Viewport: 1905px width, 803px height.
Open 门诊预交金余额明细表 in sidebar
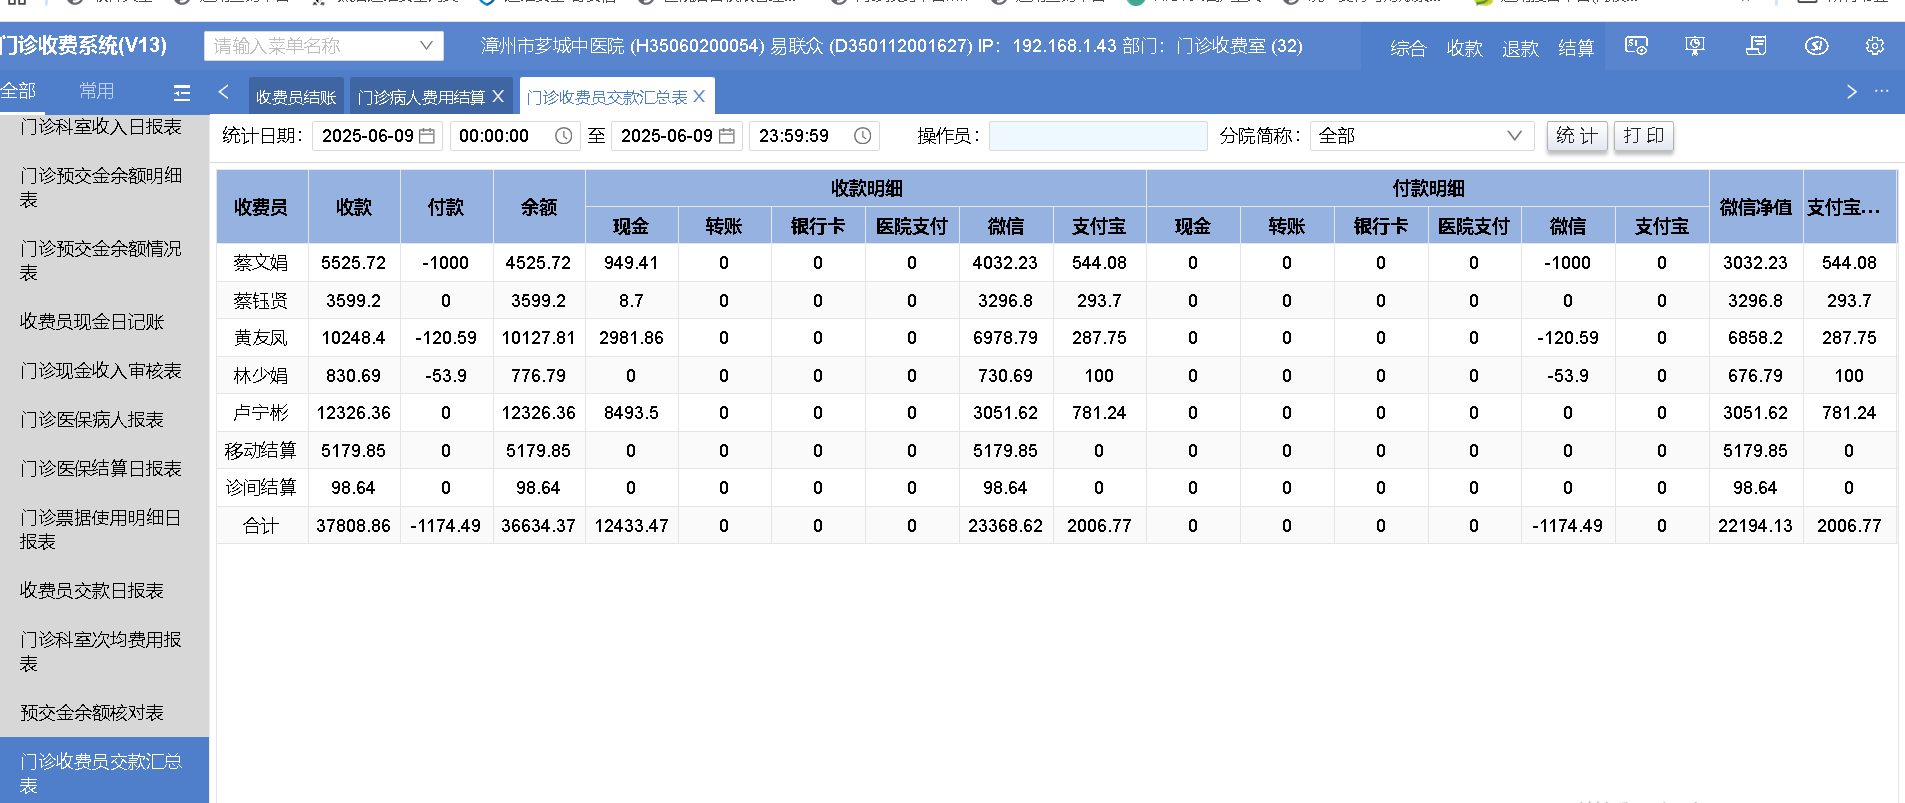coord(101,188)
